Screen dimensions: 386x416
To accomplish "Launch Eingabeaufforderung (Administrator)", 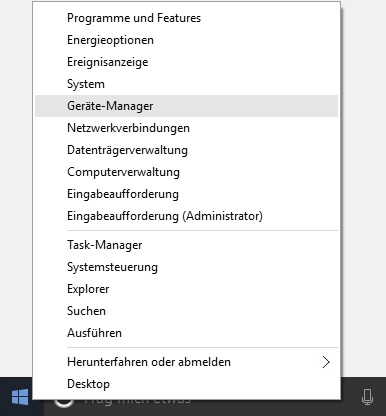I will 186,216.
